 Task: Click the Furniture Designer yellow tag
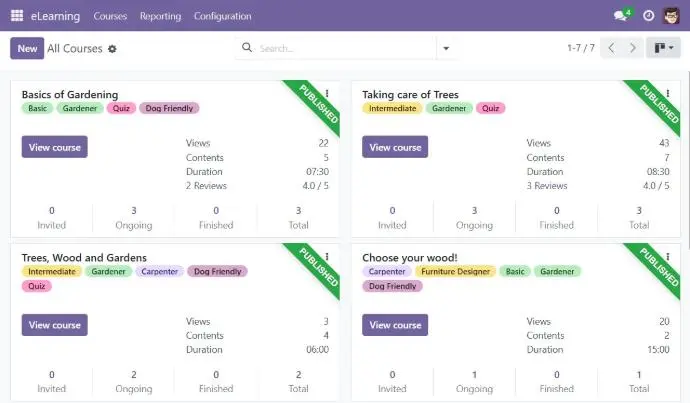454,271
